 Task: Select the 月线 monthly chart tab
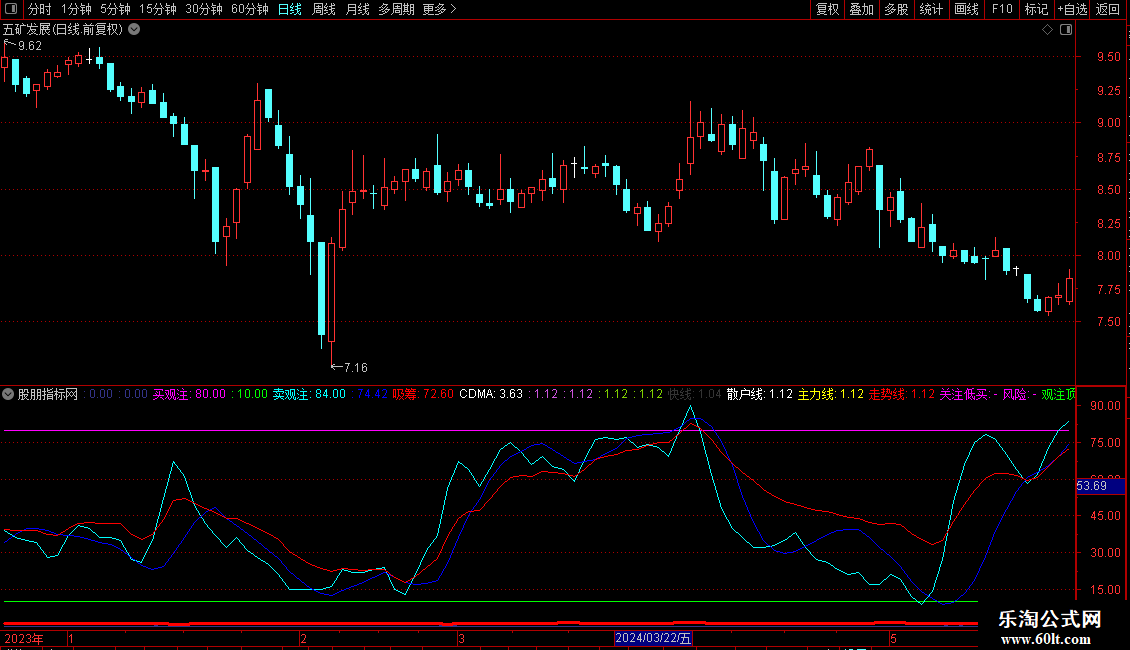(x=357, y=9)
